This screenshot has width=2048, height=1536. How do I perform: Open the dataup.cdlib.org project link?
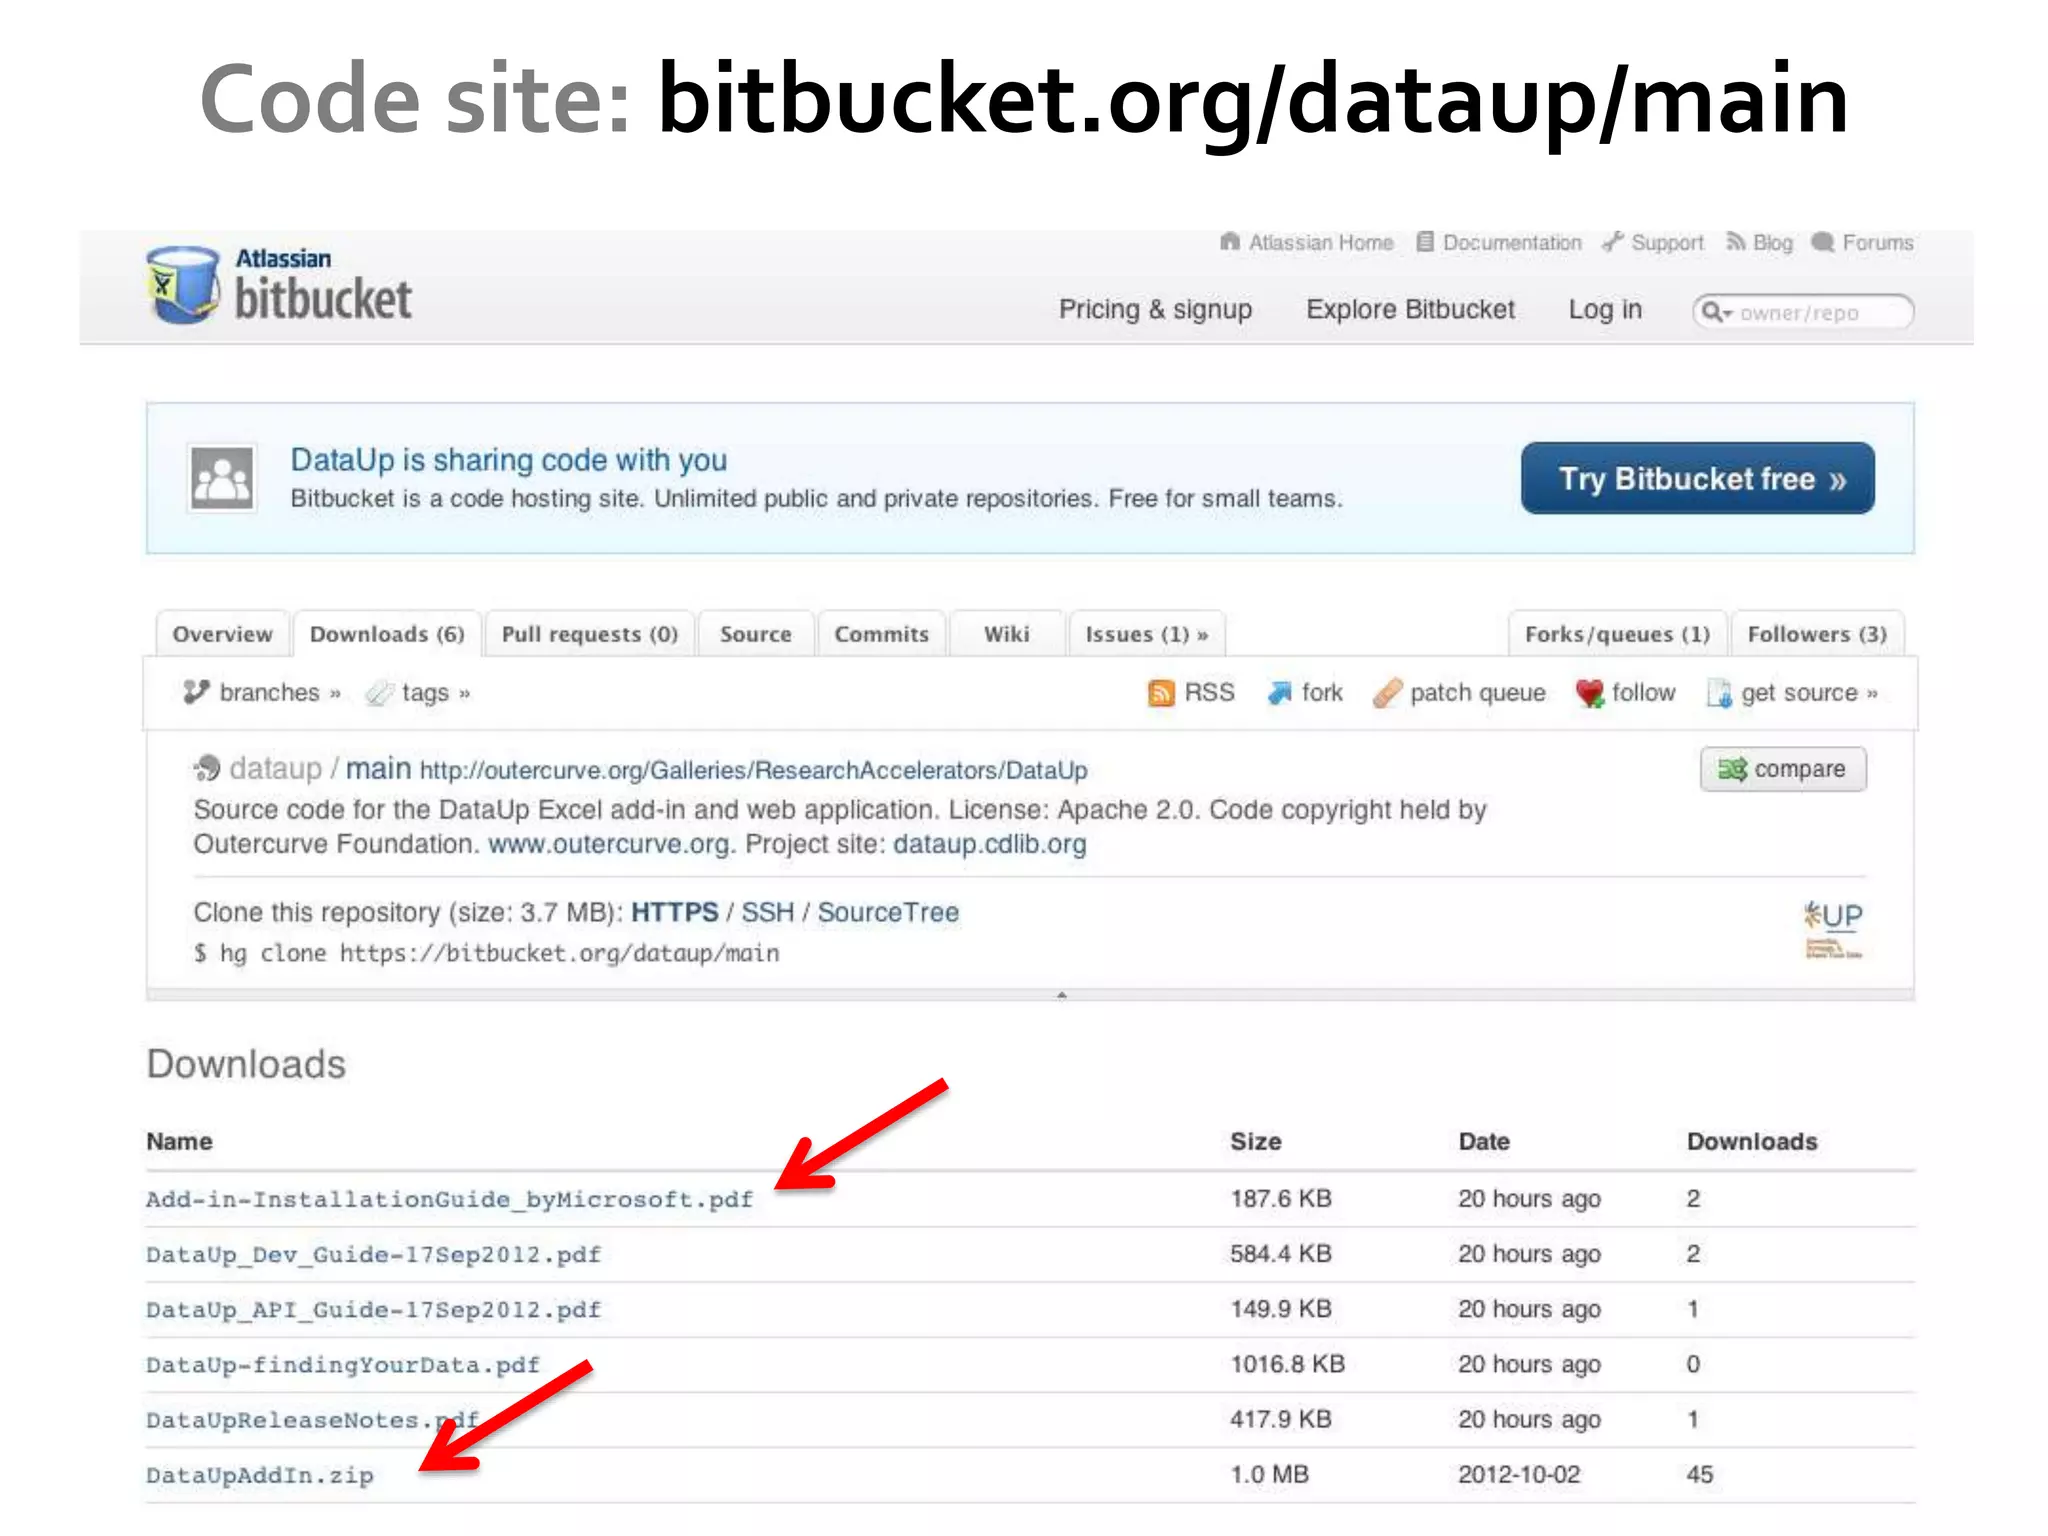point(989,844)
